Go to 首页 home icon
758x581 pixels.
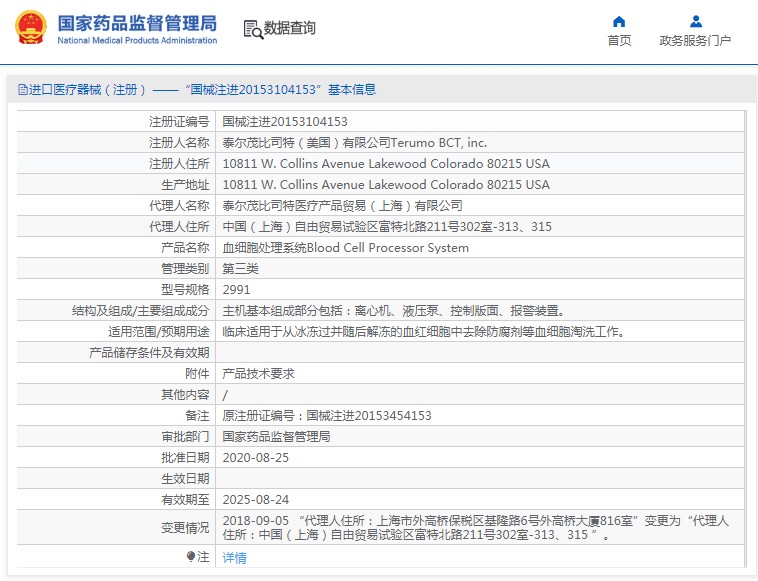click(619, 22)
